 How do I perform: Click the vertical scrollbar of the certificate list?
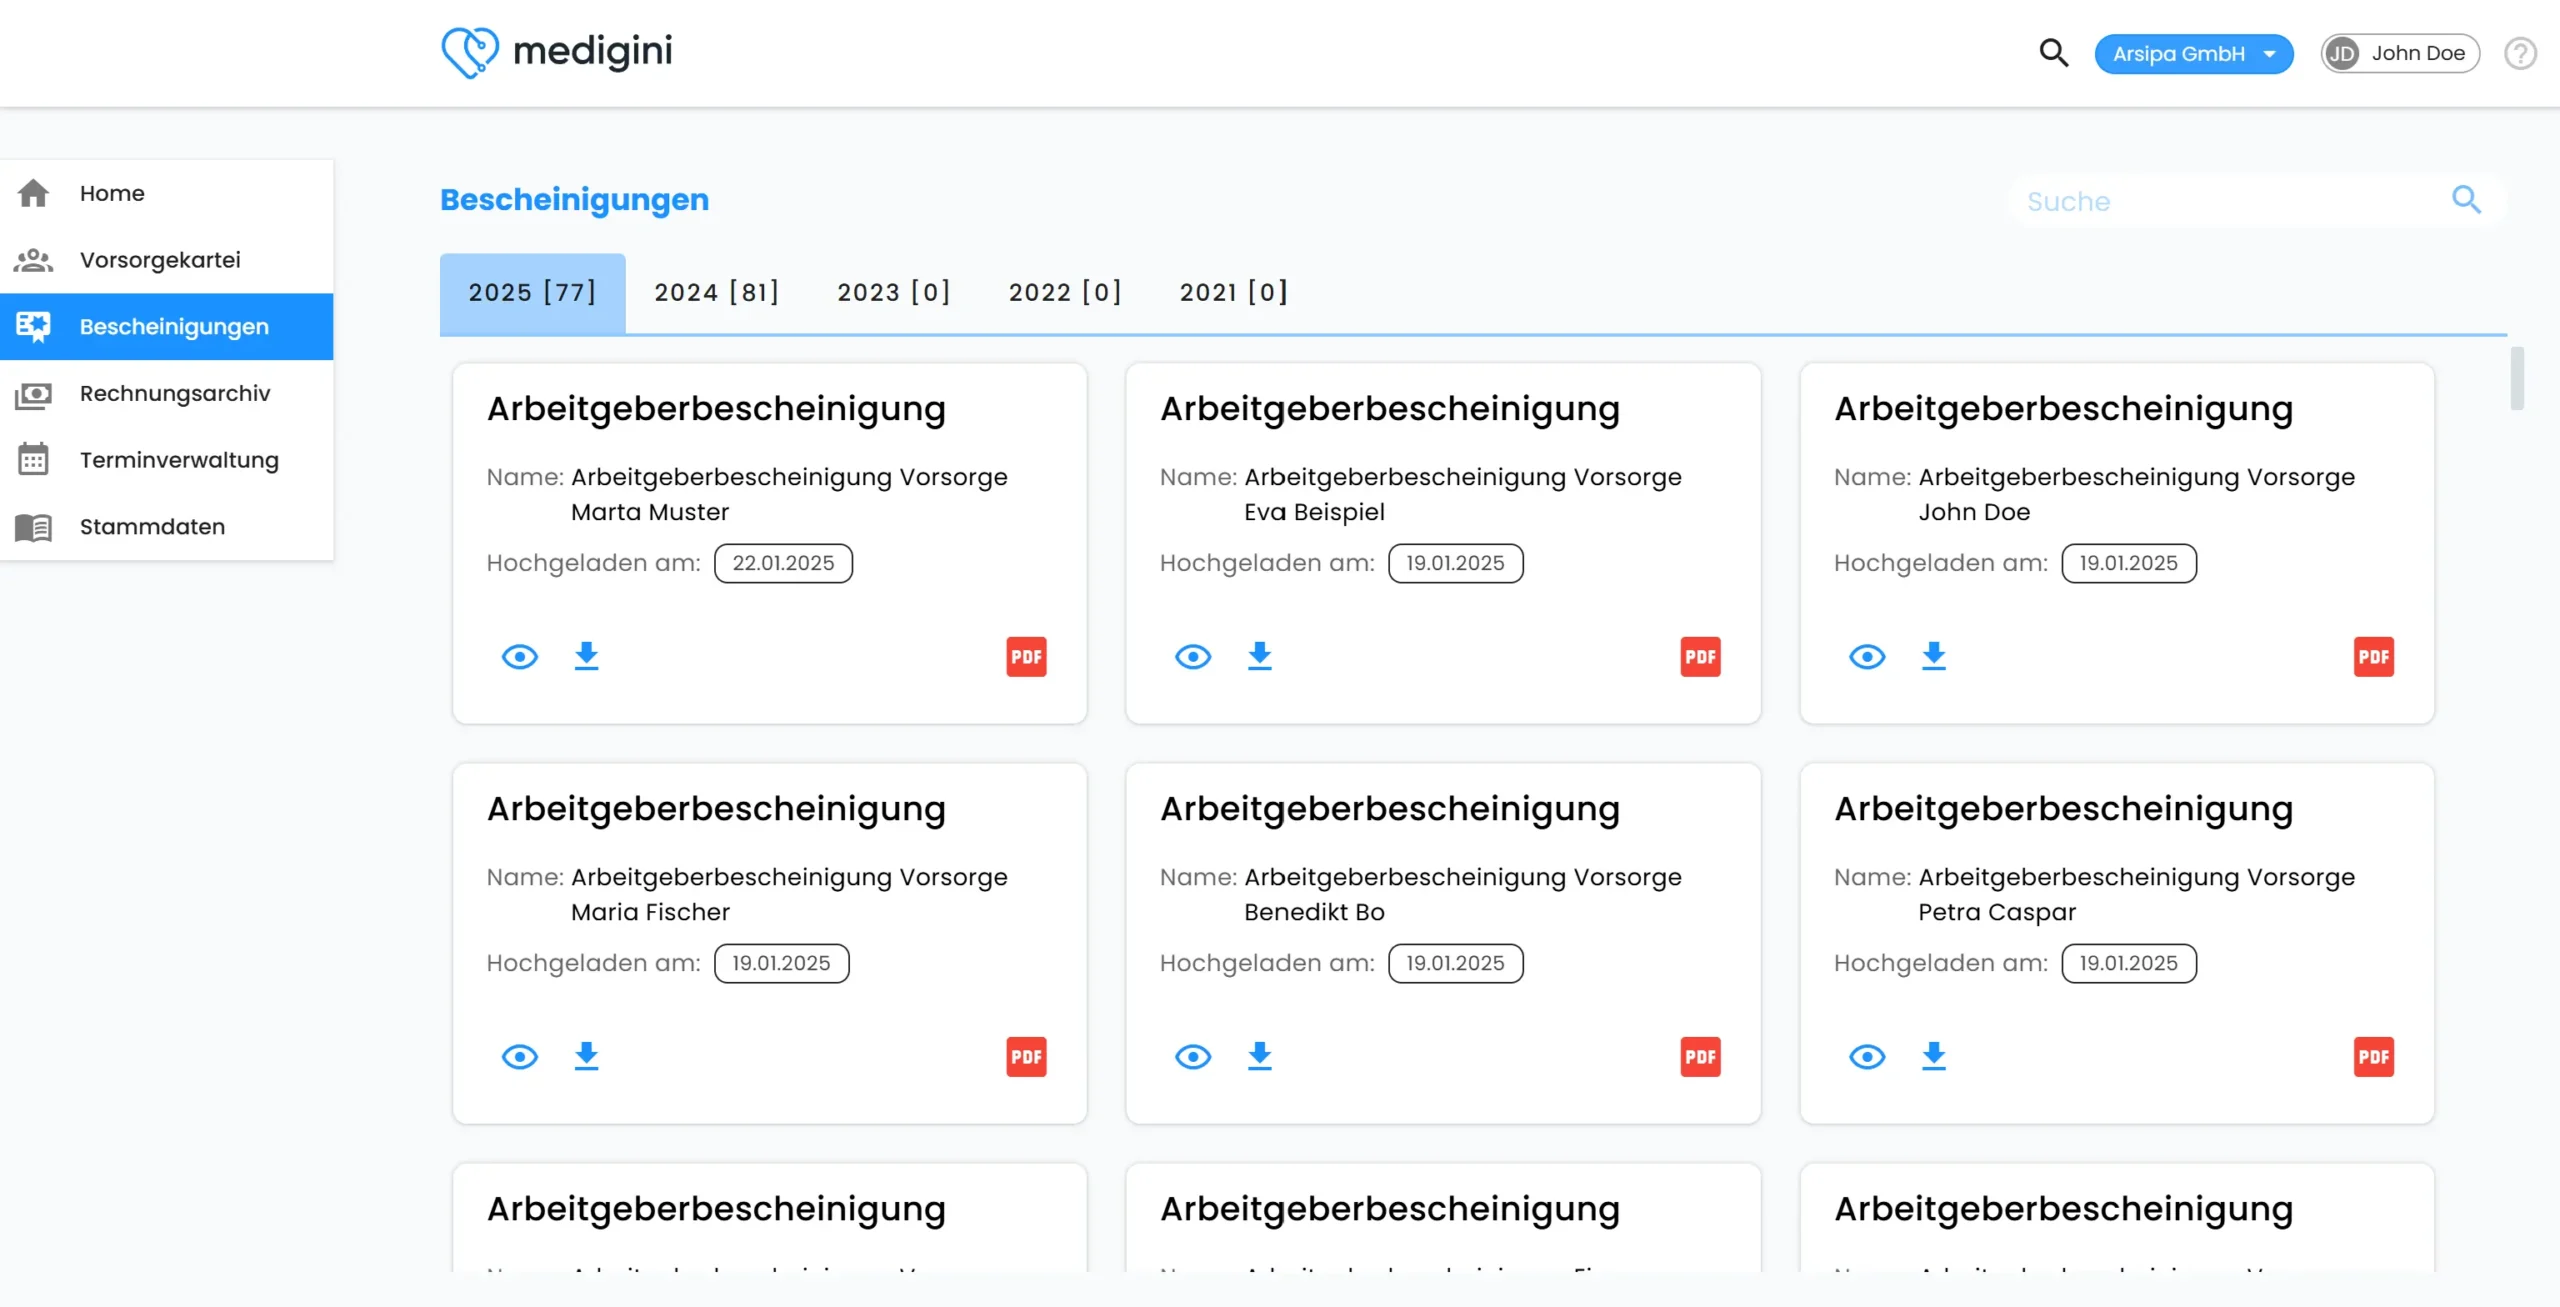[2517, 378]
